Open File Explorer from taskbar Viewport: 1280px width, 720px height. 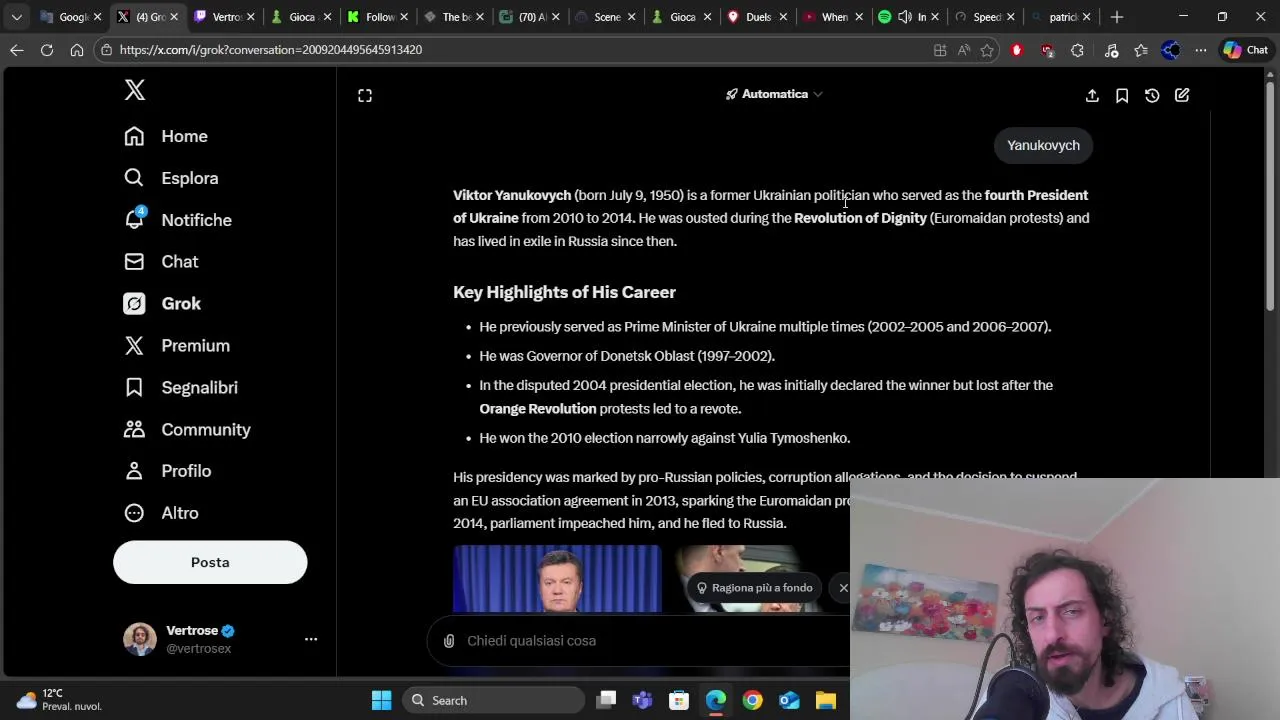coord(826,700)
